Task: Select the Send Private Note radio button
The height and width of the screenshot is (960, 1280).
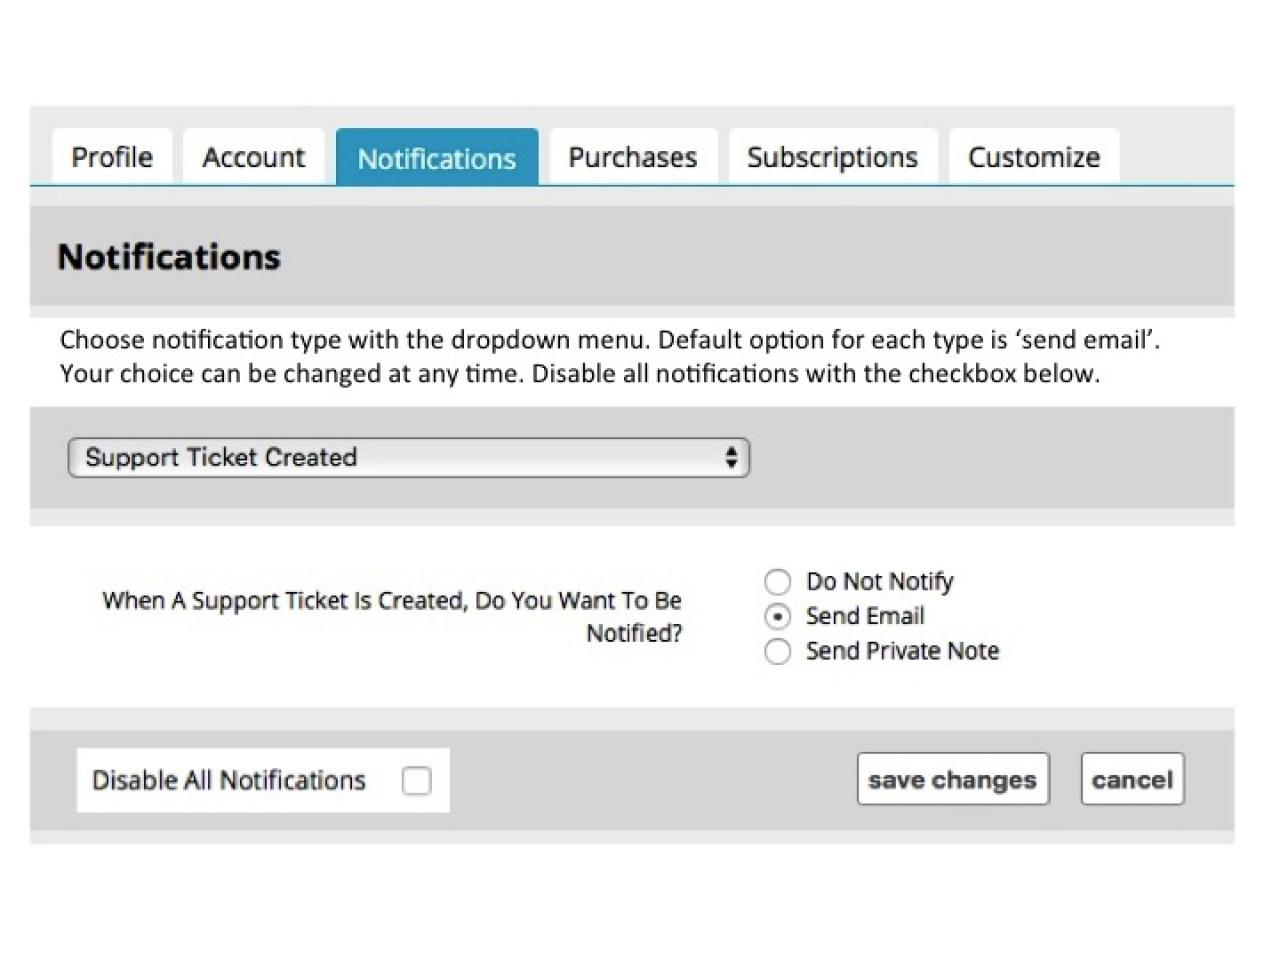Action: tap(778, 652)
